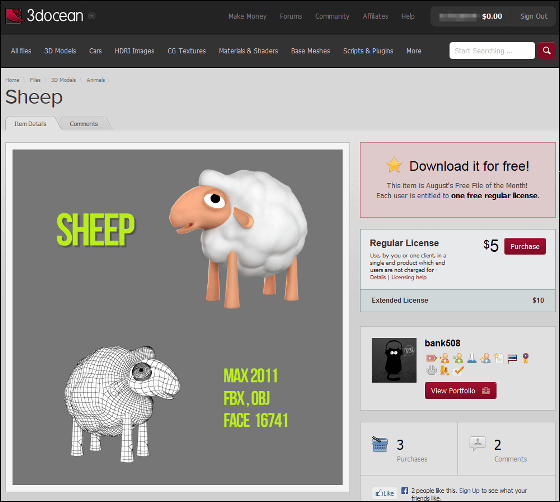The height and width of the screenshot is (502, 560).
Task: Click the red tag badge icon
Action: tap(431, 358)
